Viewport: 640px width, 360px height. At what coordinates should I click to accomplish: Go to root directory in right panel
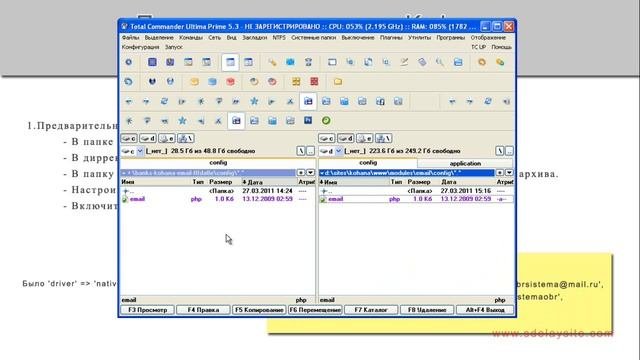coord(500,151)
